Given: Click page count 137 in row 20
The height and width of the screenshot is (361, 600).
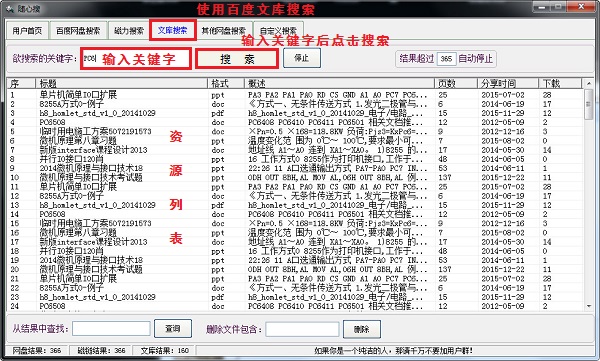Looking at the screenshot, I should click(x=445, y=269).
